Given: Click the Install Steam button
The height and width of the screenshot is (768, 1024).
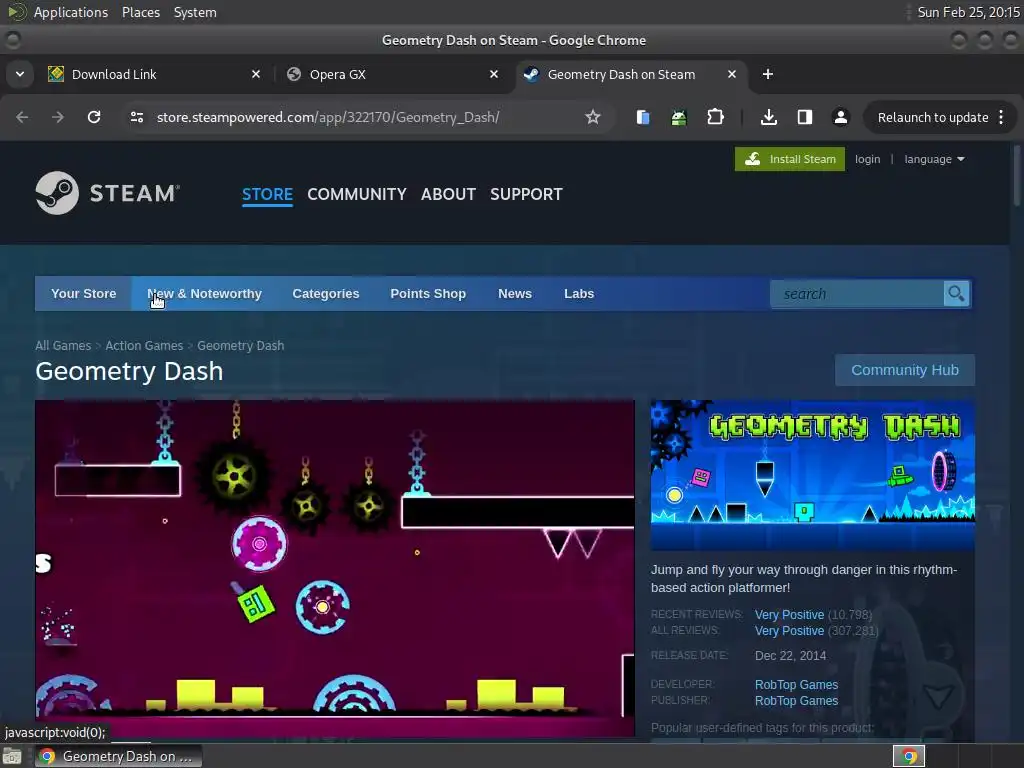Looking at the screenshot, I should [790, 159].
